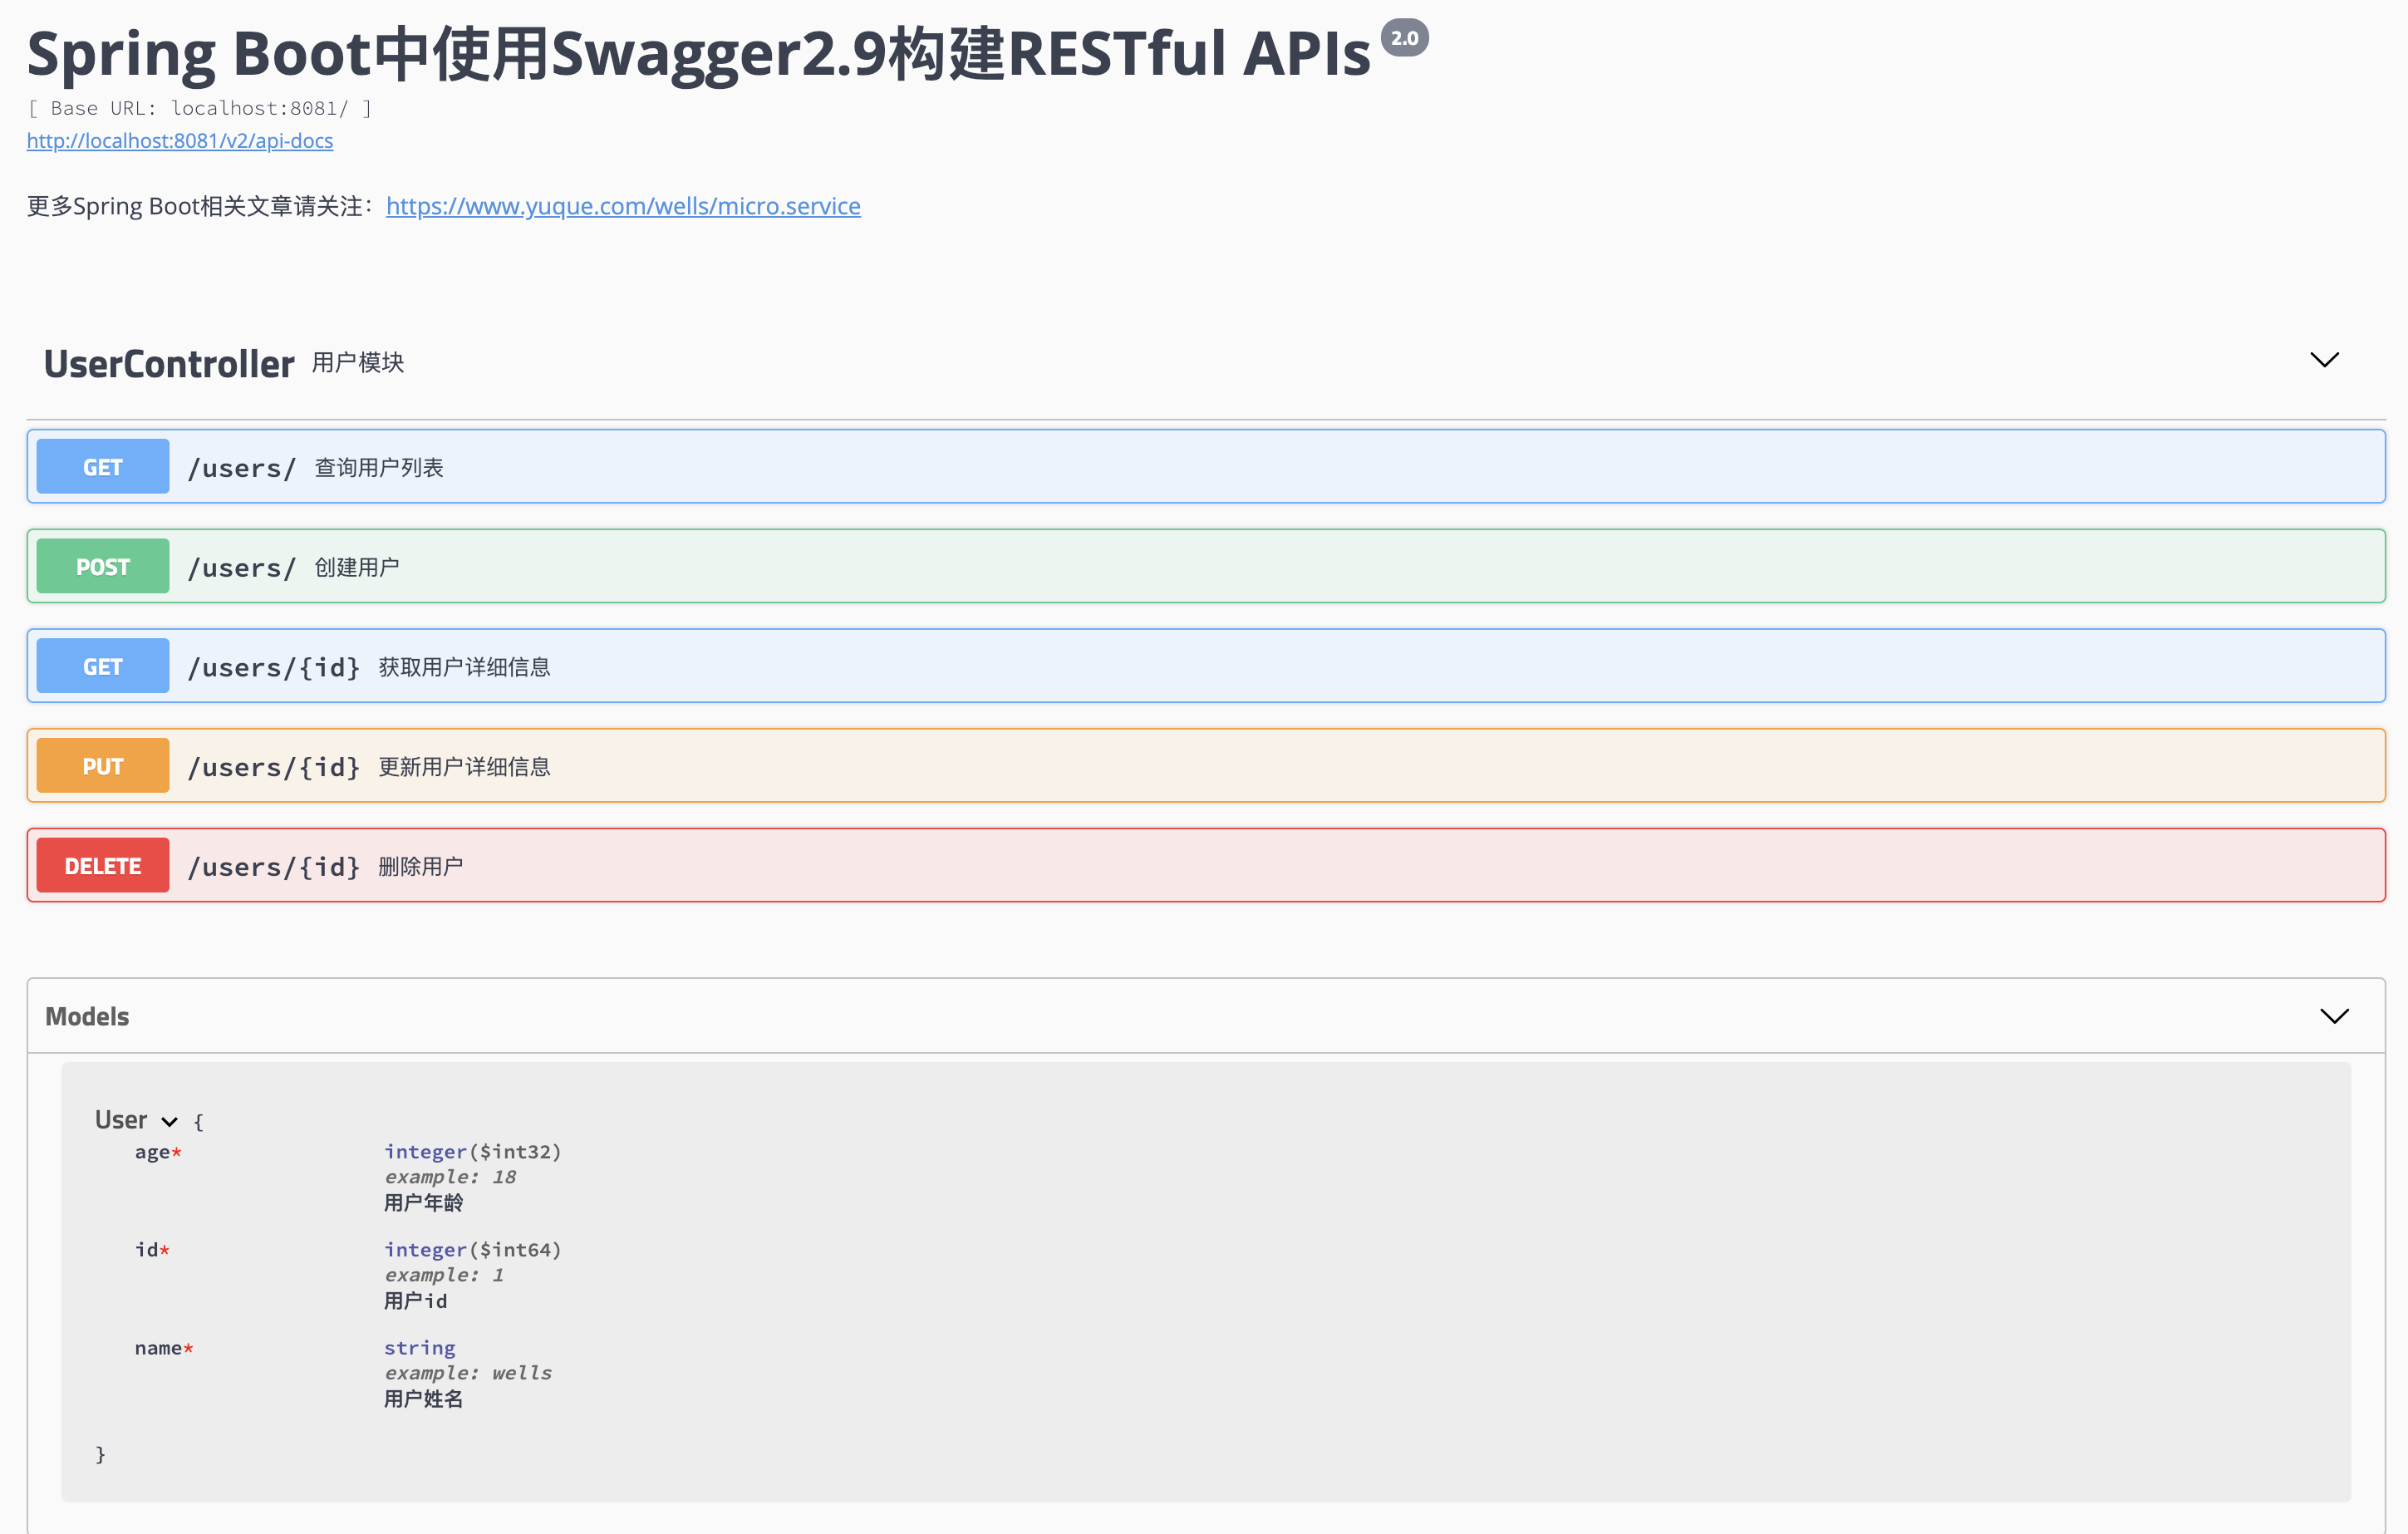The width and height of the screenshot is (2408, 1534).
Task: Click the Models section heading
Action: 88,1017
